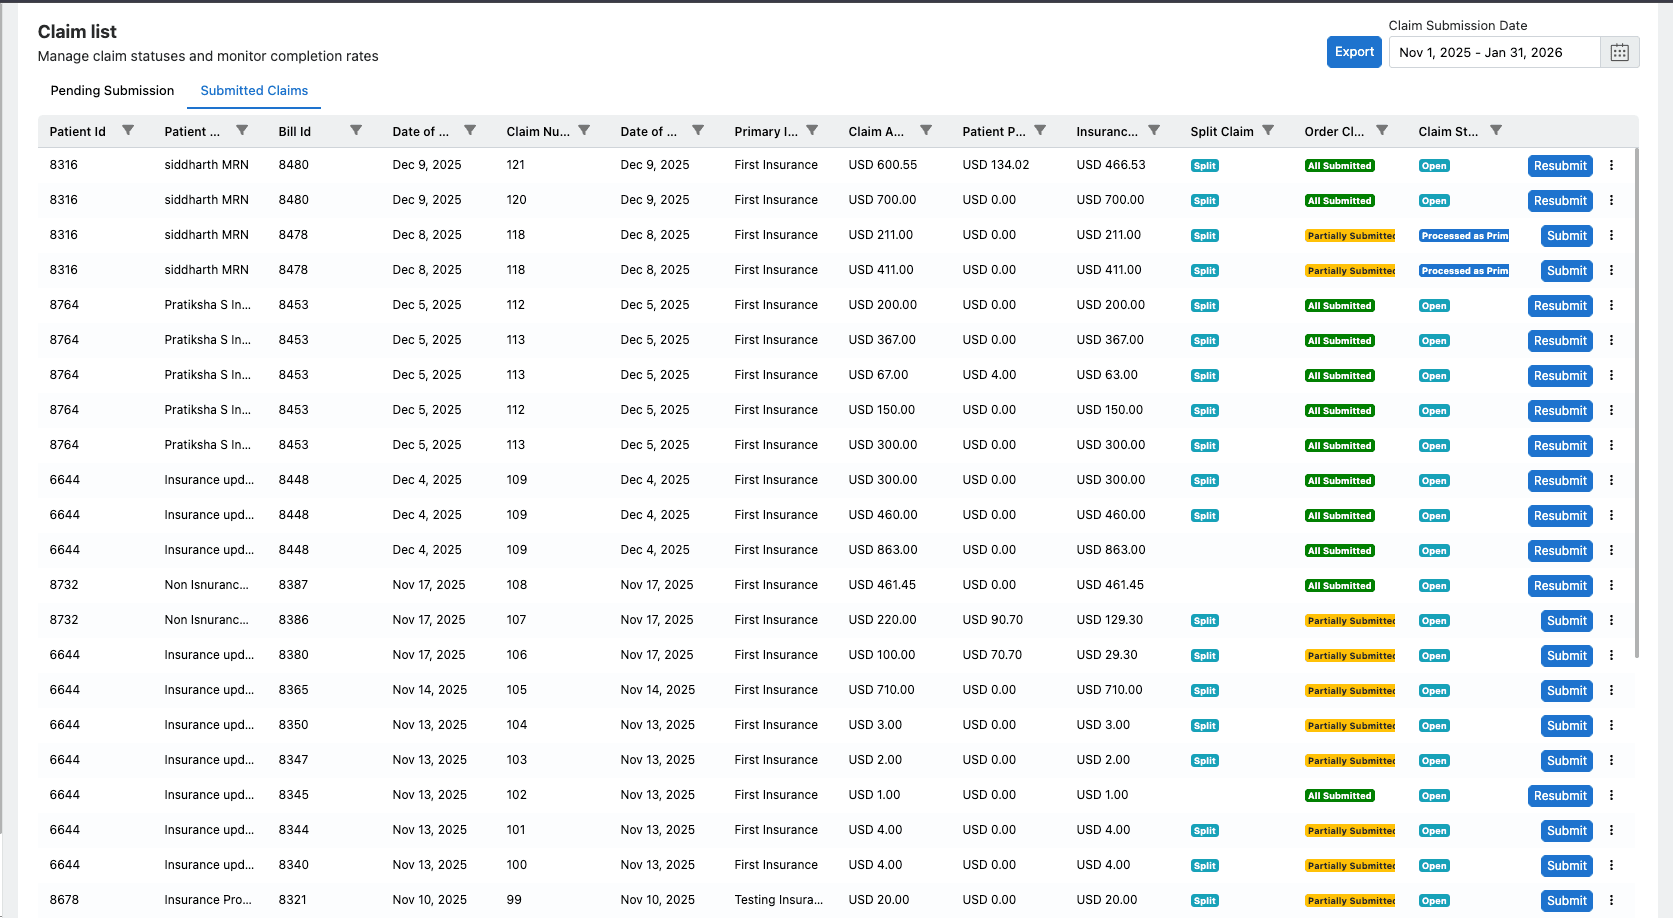Click the kebab menu on the USD 67.00 claim
Viewport: 1673px width, 918px height.
(x=1611, y=375)
